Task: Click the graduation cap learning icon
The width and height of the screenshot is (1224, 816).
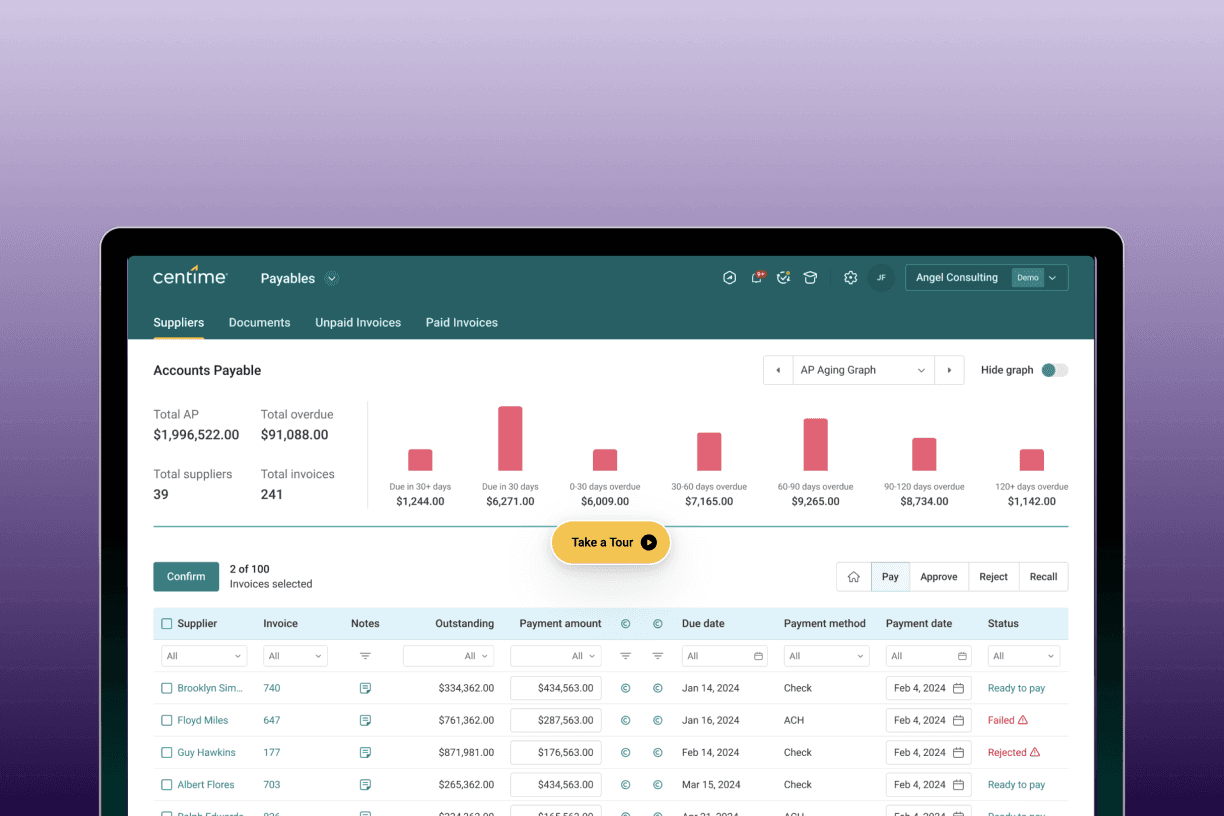Action: click(810, 278)
